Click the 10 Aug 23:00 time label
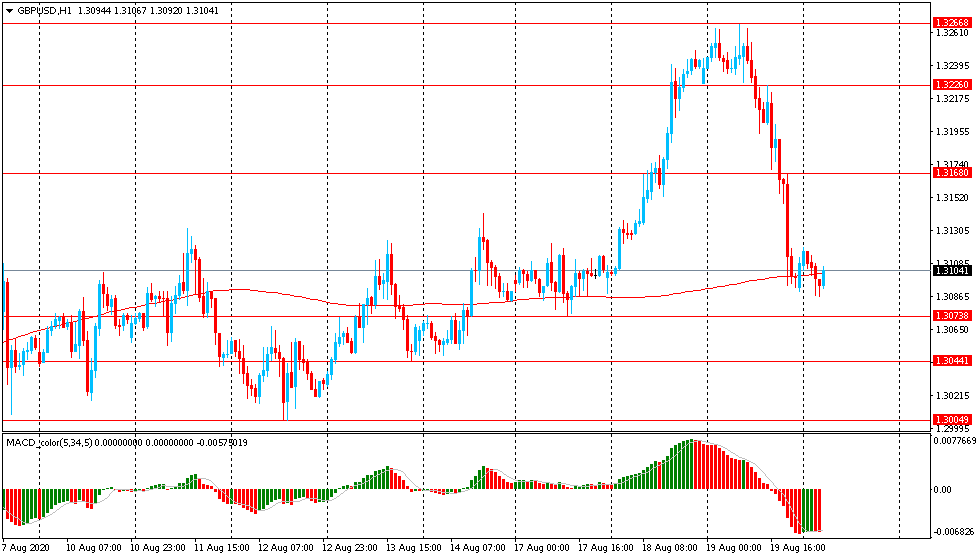This screenshot has height=559, width=976. 157,548
